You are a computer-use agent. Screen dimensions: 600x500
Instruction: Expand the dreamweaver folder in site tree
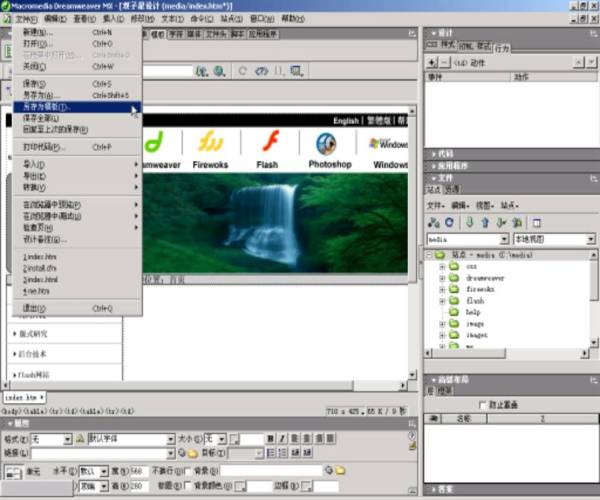pyautogui.click(x=442, y=278)
